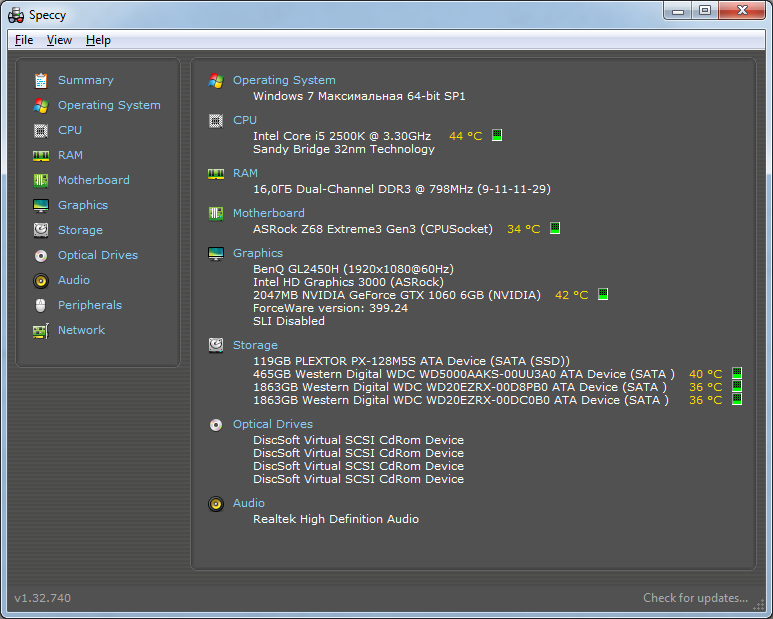Click the Motherboard icon in sidebar
Viewport: 773px width, 619px height.
(41, 181)
